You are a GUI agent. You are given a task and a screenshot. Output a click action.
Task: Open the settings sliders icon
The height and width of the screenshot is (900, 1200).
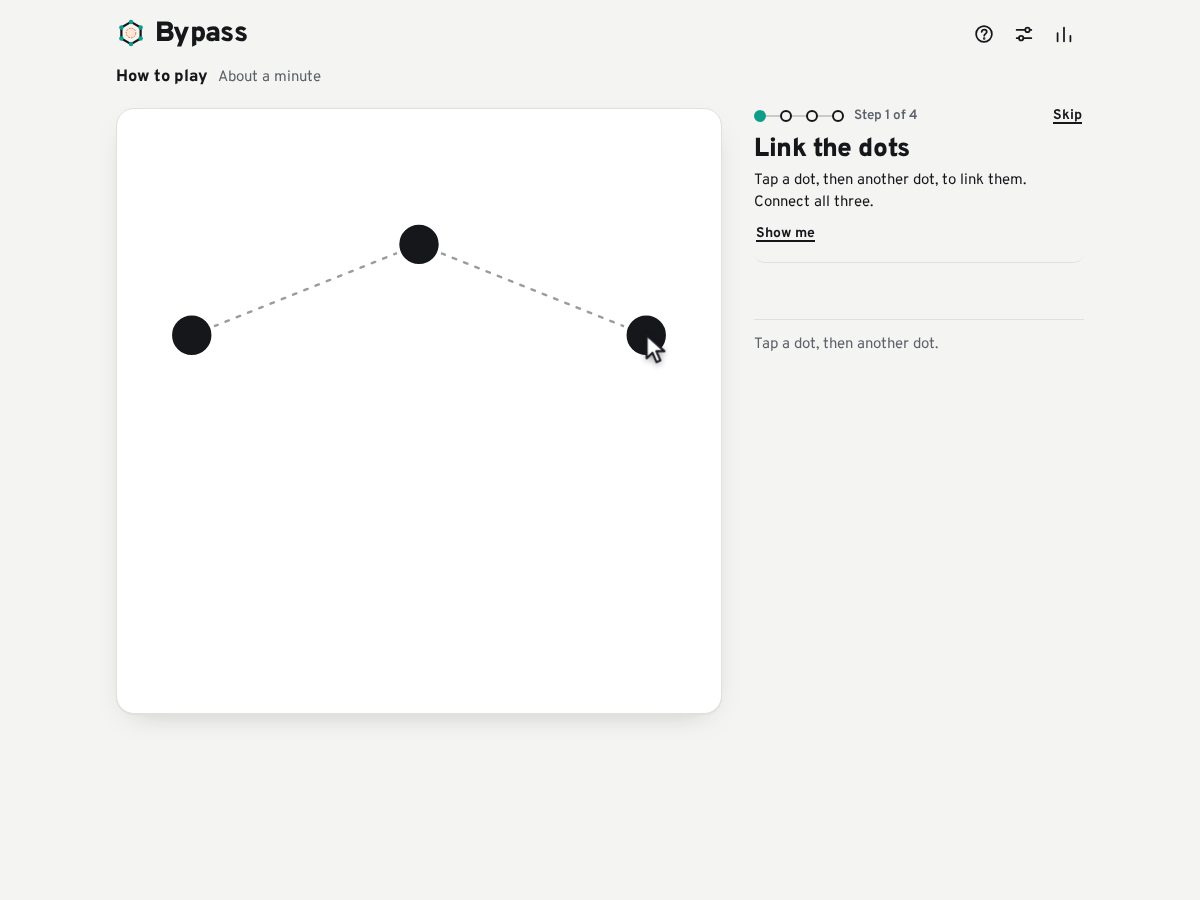1024,34
